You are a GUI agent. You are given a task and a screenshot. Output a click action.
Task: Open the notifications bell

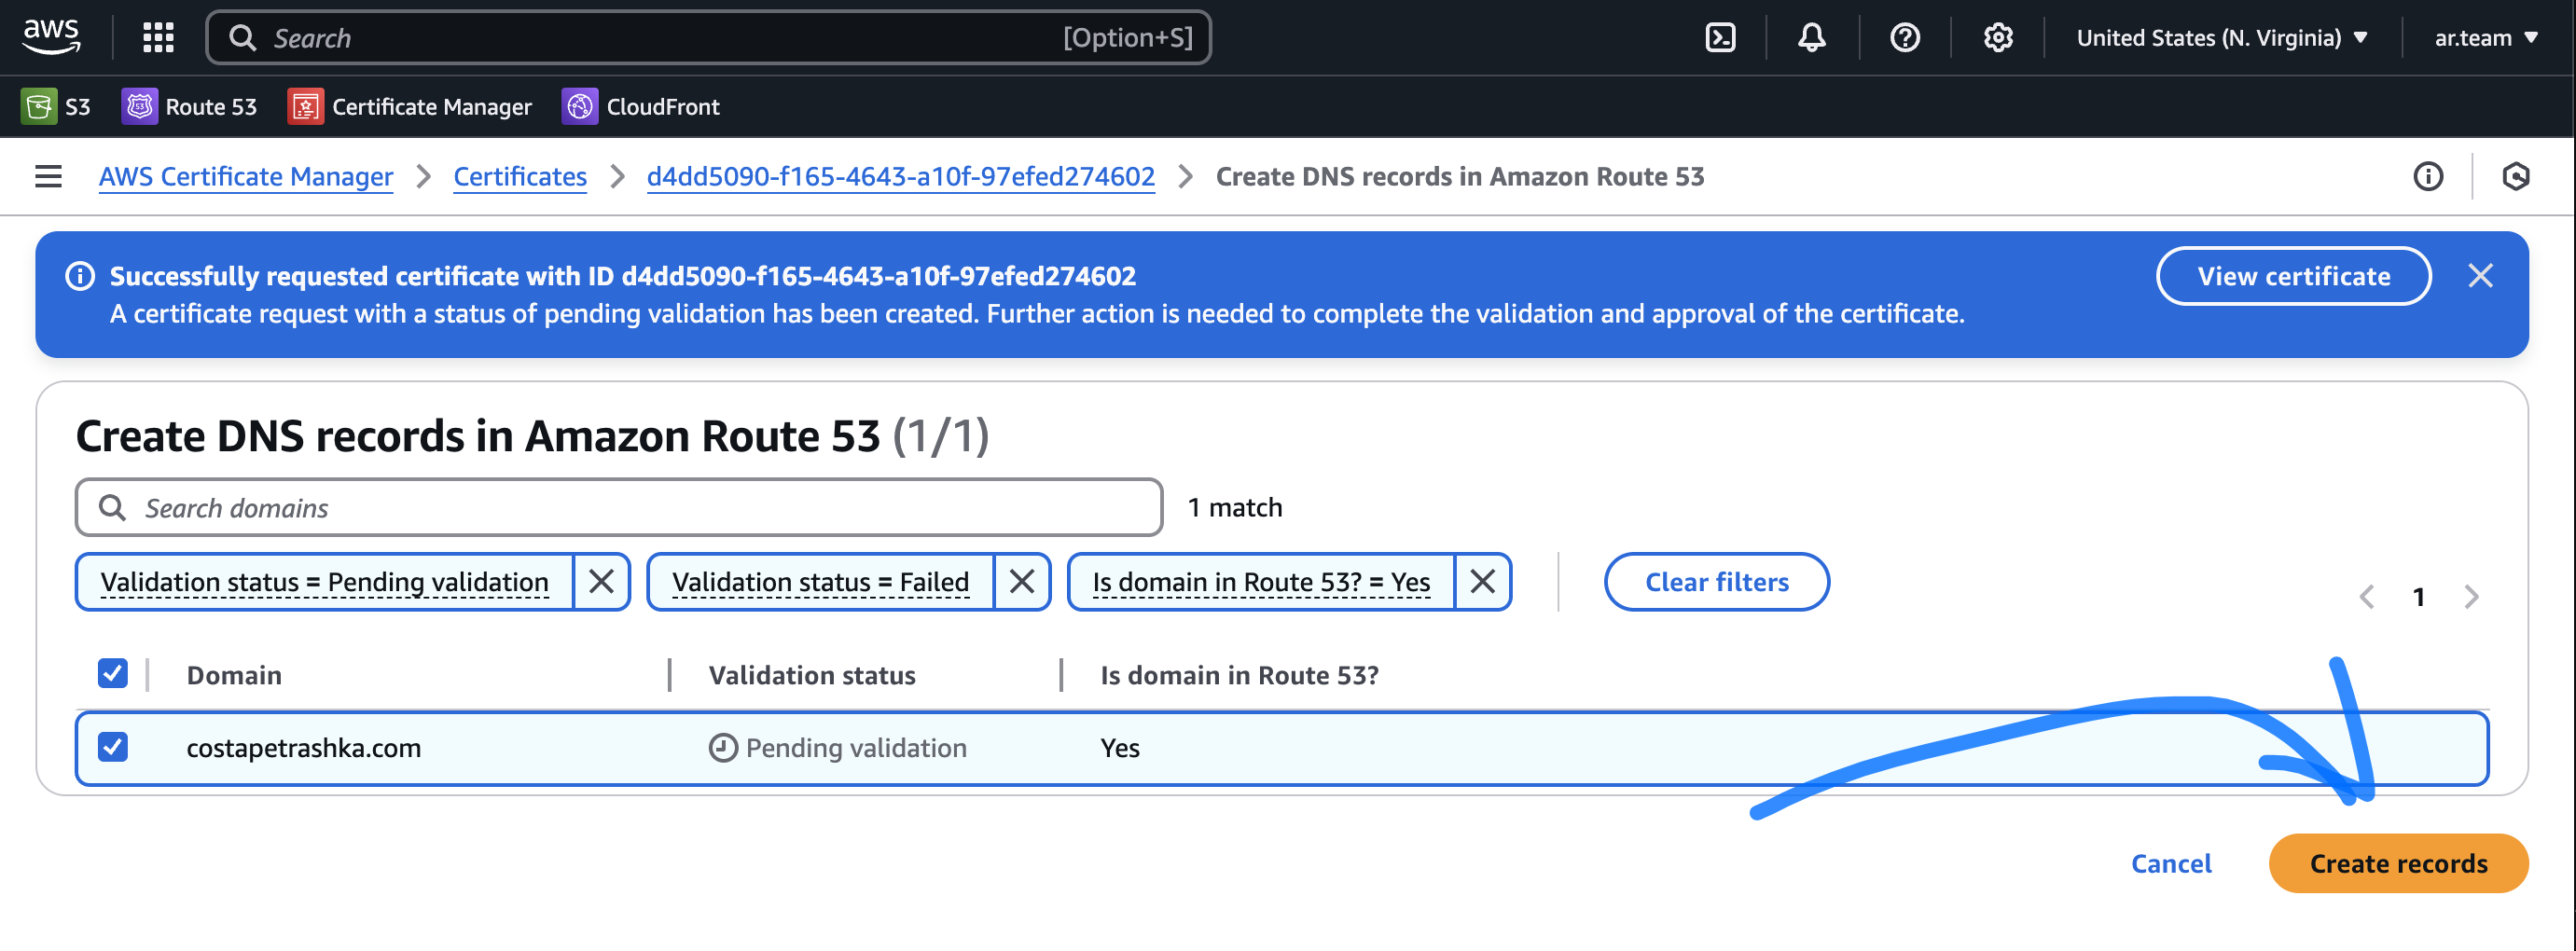(1811, 38)
